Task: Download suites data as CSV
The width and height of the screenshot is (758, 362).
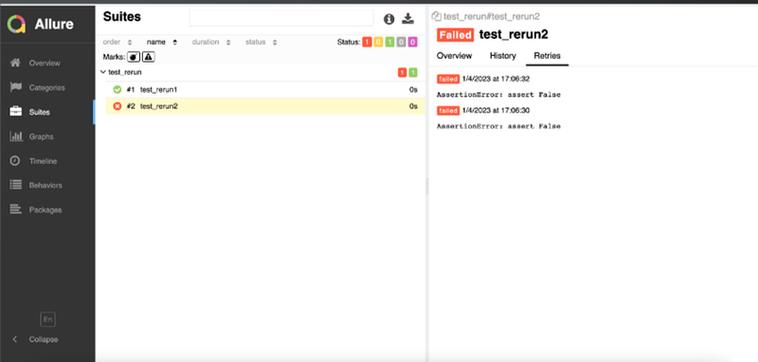Action: (x=408, y=18)
